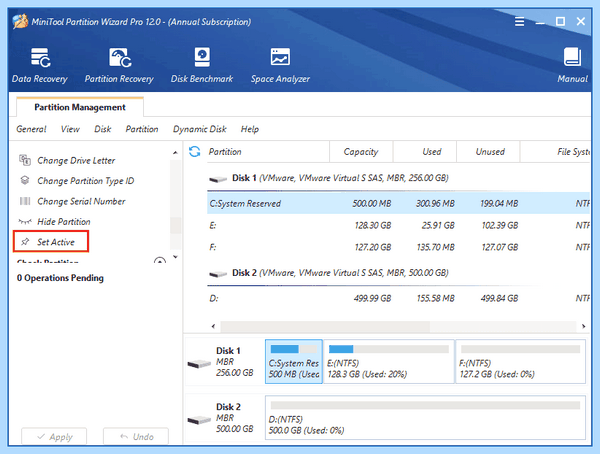Sort by Unused column header
This screenshot has height=454, width=600.
tap(490, 152)
